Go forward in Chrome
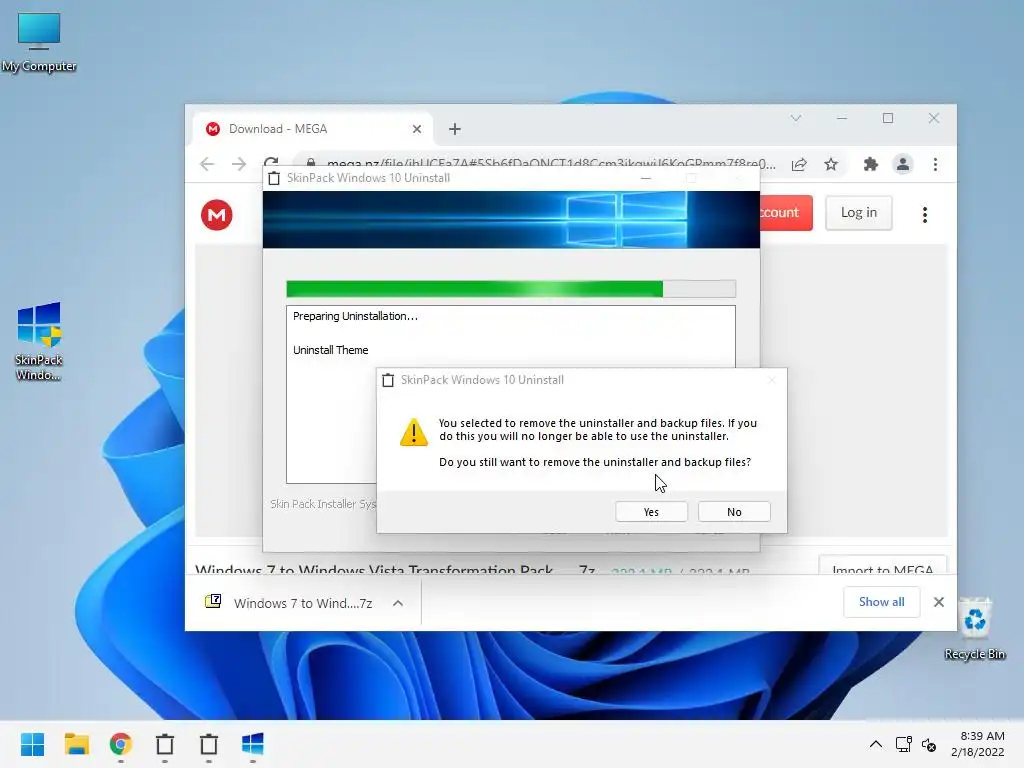 tap(238, 164)
